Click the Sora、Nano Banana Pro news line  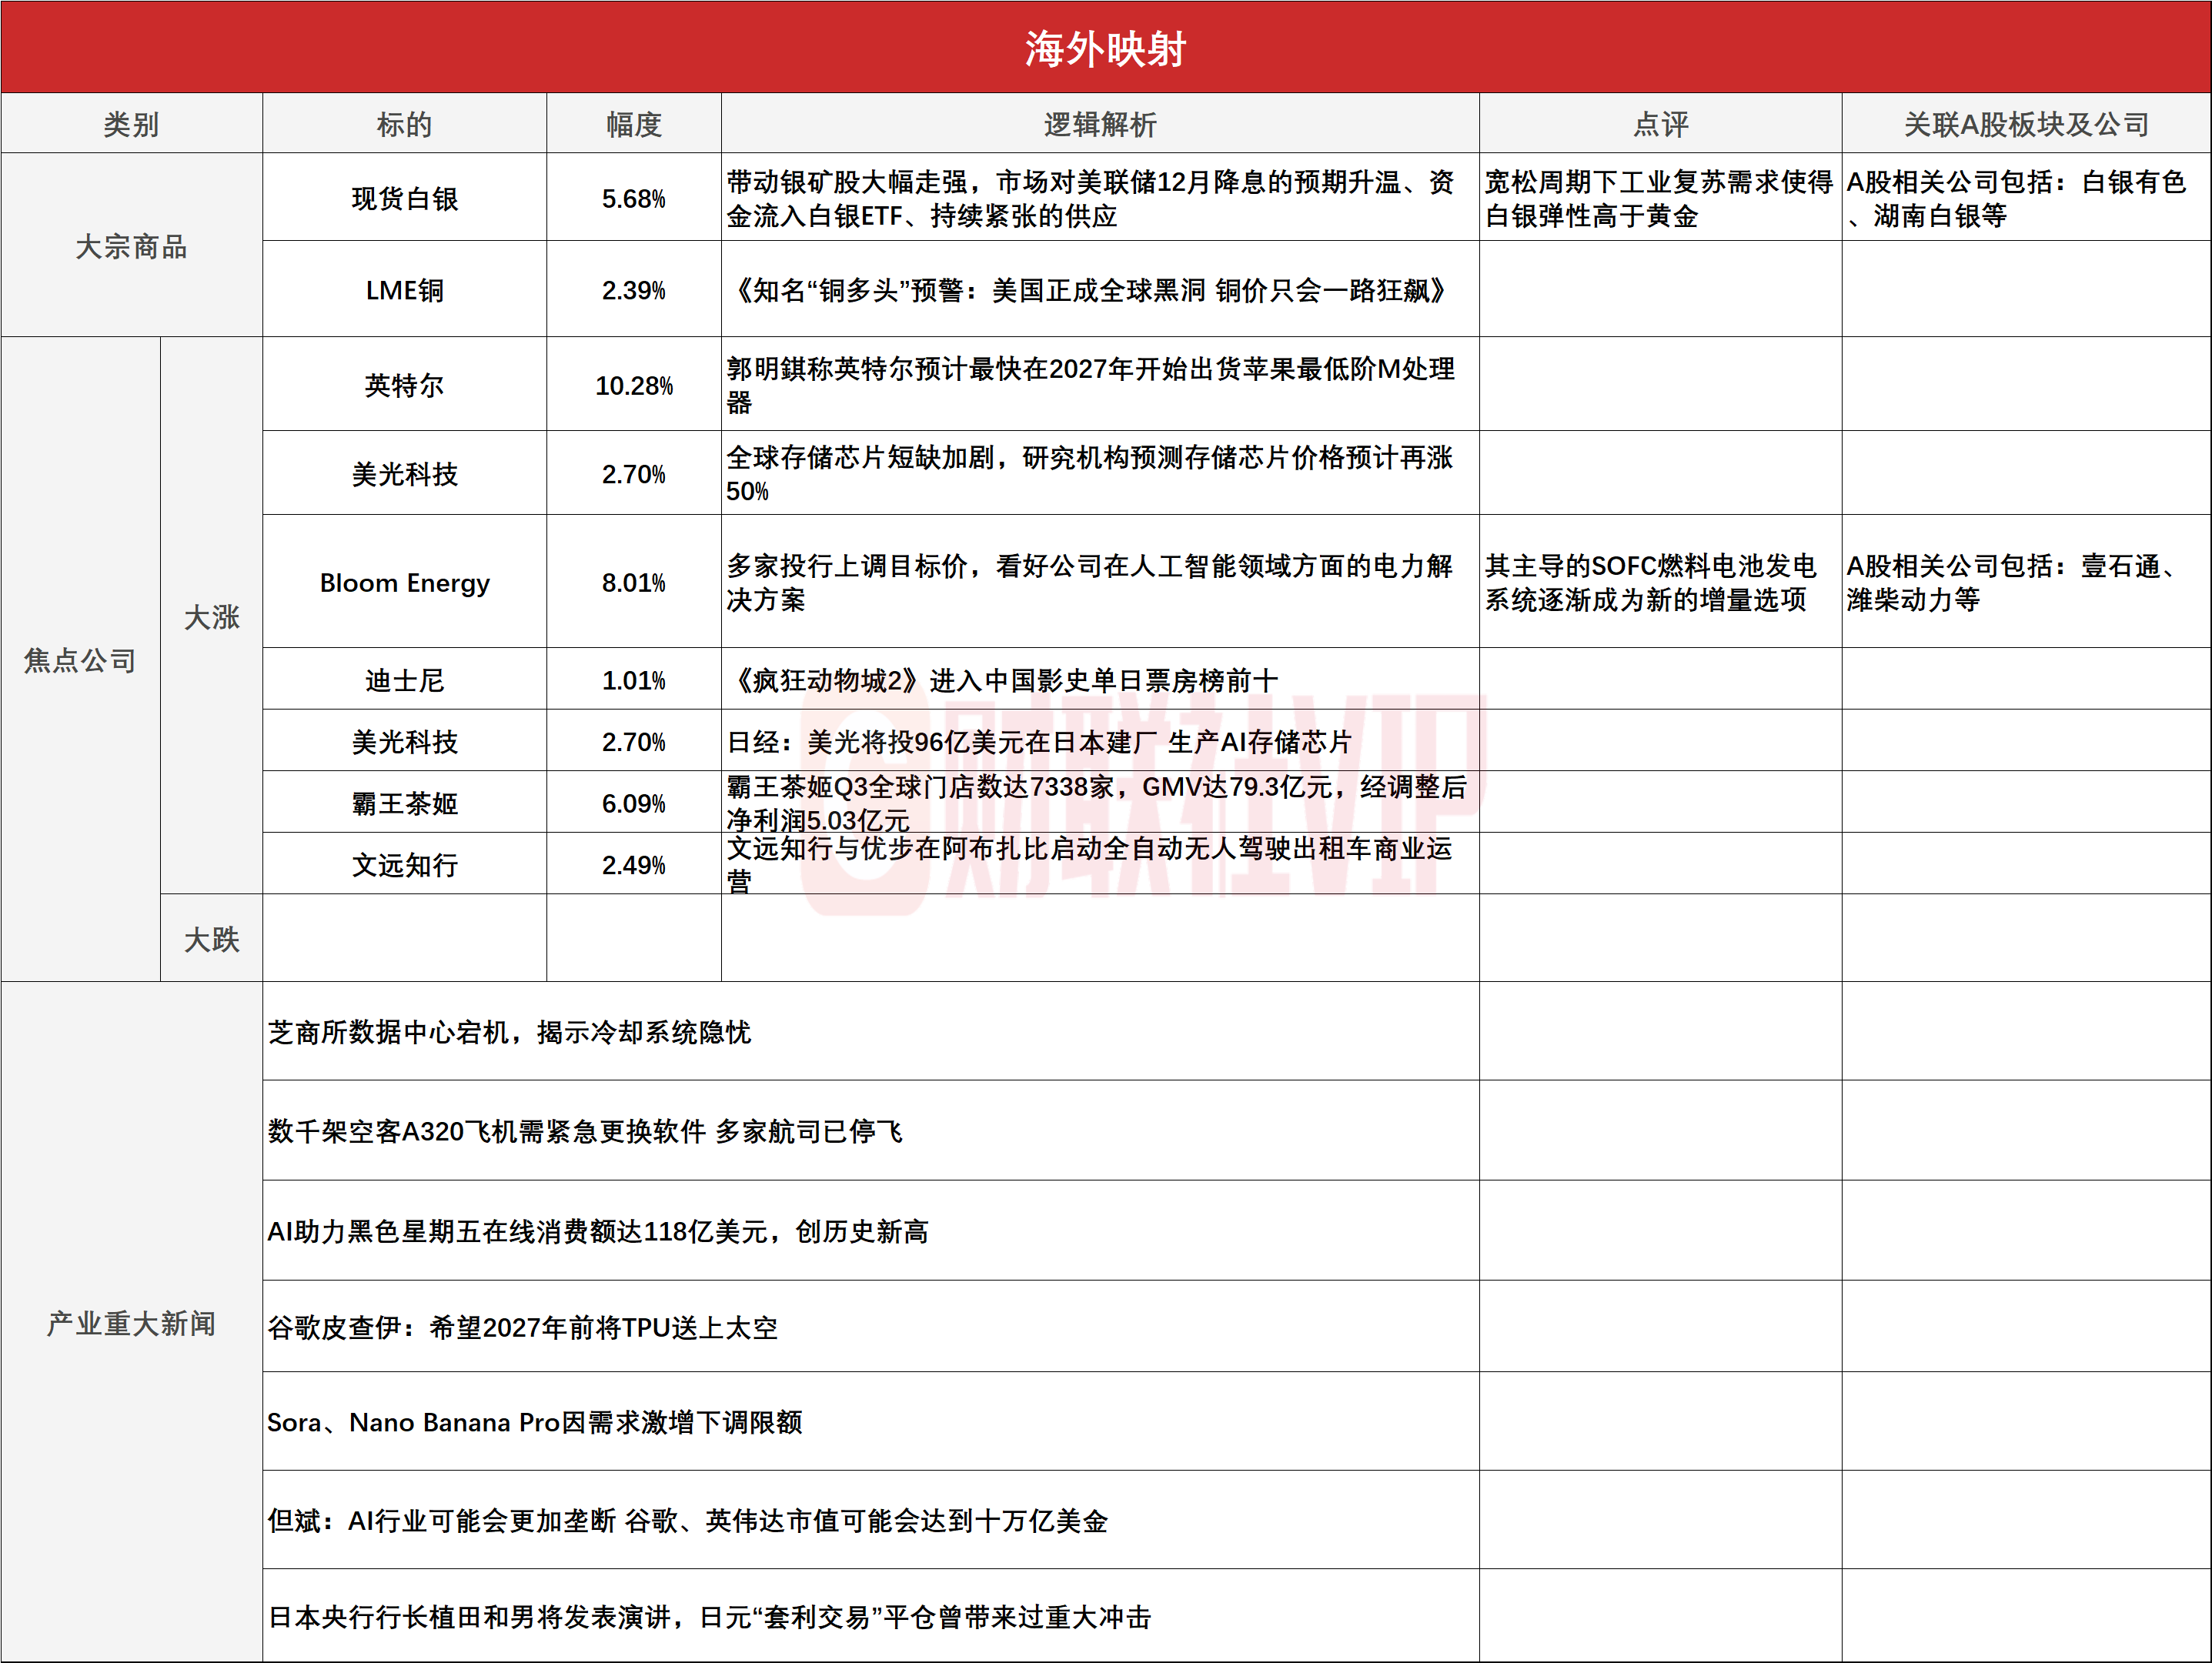pyautogui.click(x=534, y=1422)
